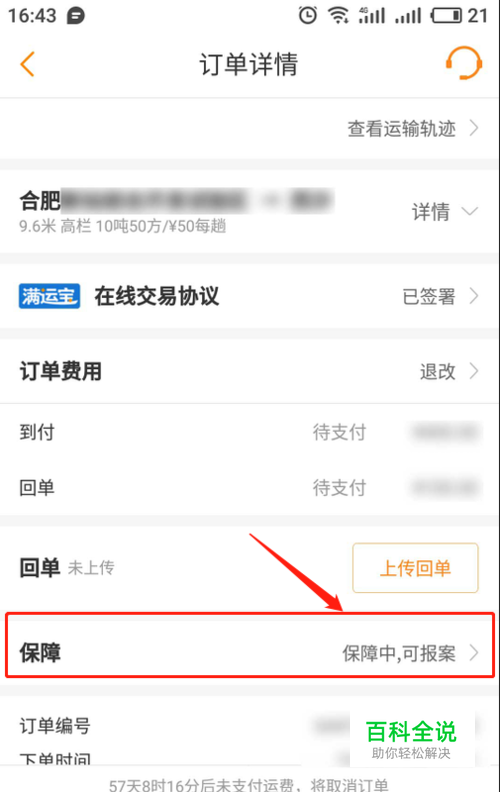This screenshot has width=500, height=792.
Task: Tap the battery indicator icon
Action: coord(446,16)
